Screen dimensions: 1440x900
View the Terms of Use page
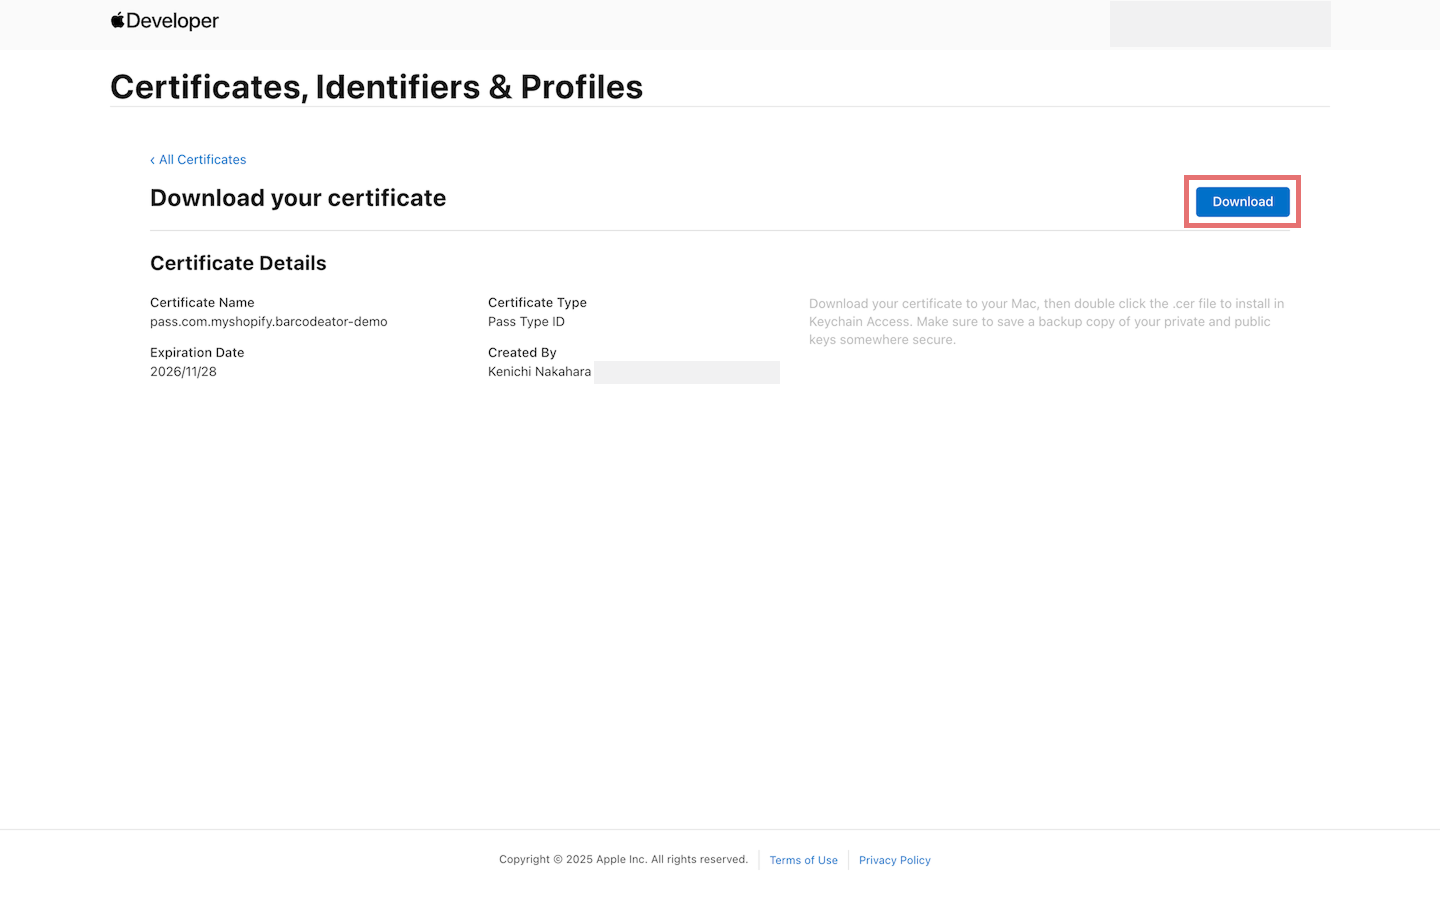(803, 860)
